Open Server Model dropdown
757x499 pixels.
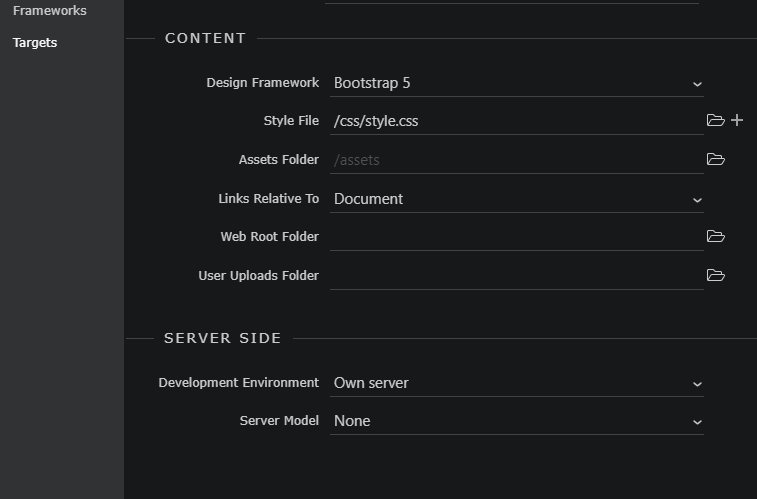[516, 421]
